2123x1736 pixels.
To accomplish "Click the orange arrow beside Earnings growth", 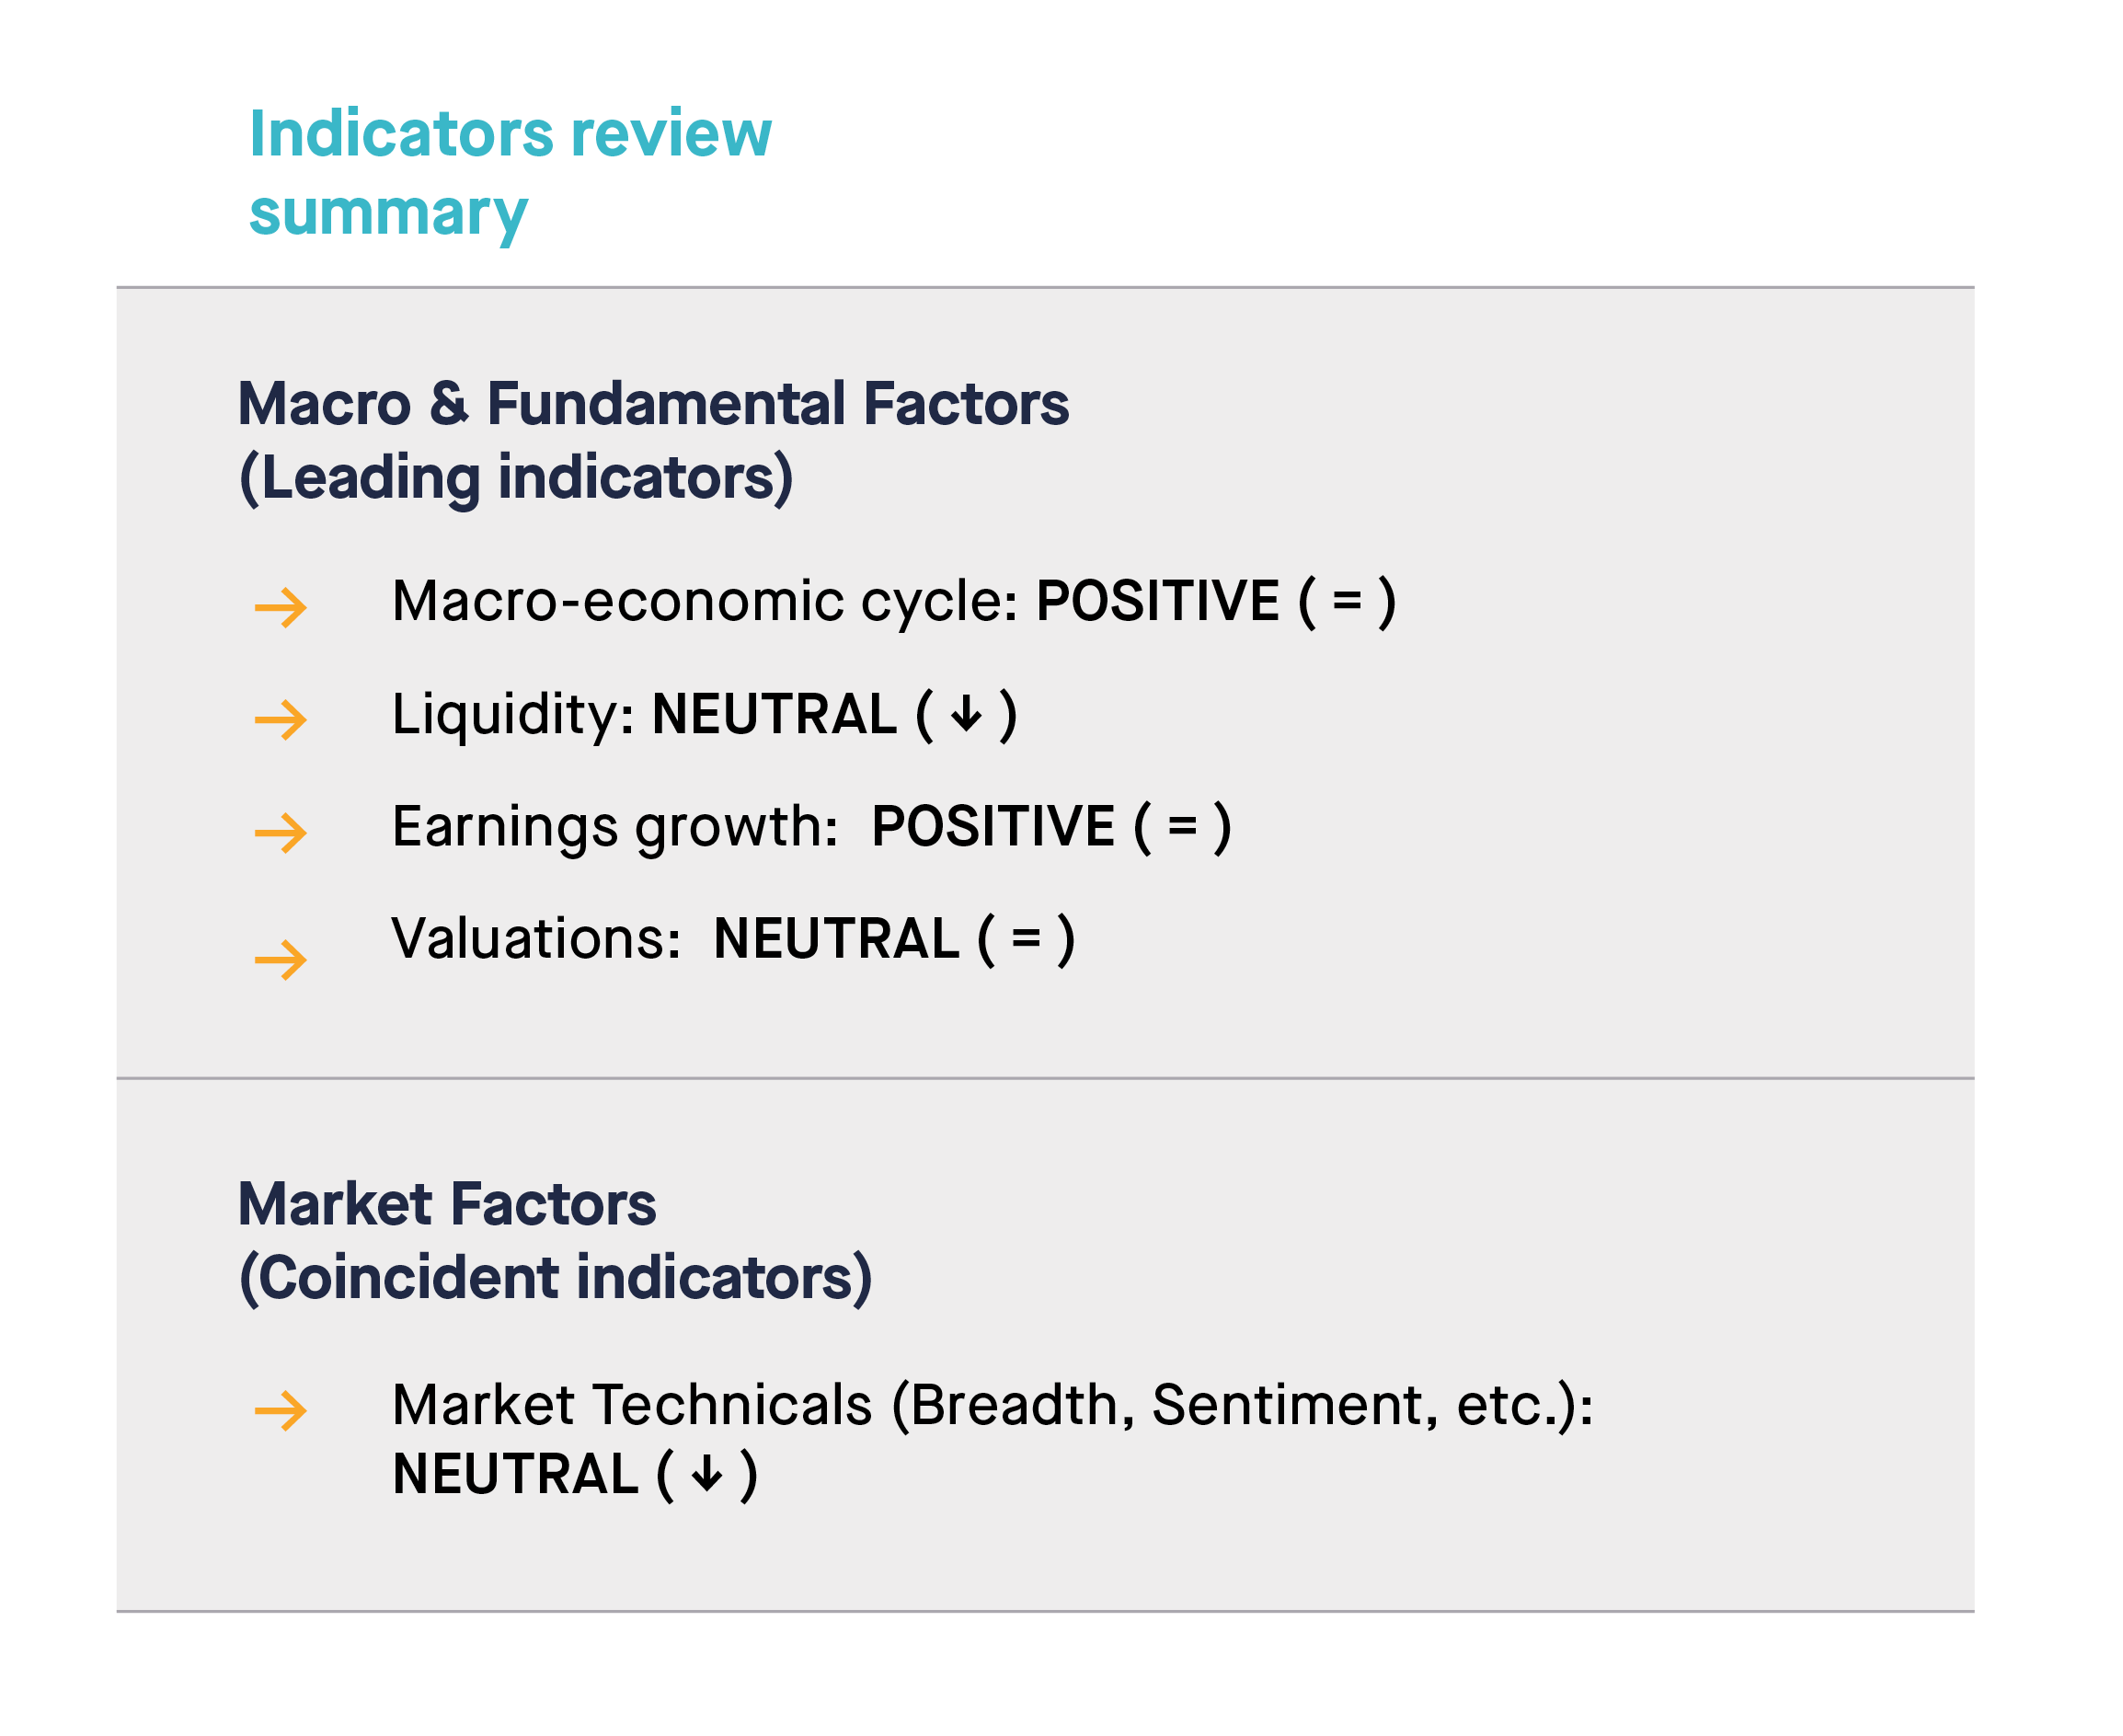I will click(280, 832).
